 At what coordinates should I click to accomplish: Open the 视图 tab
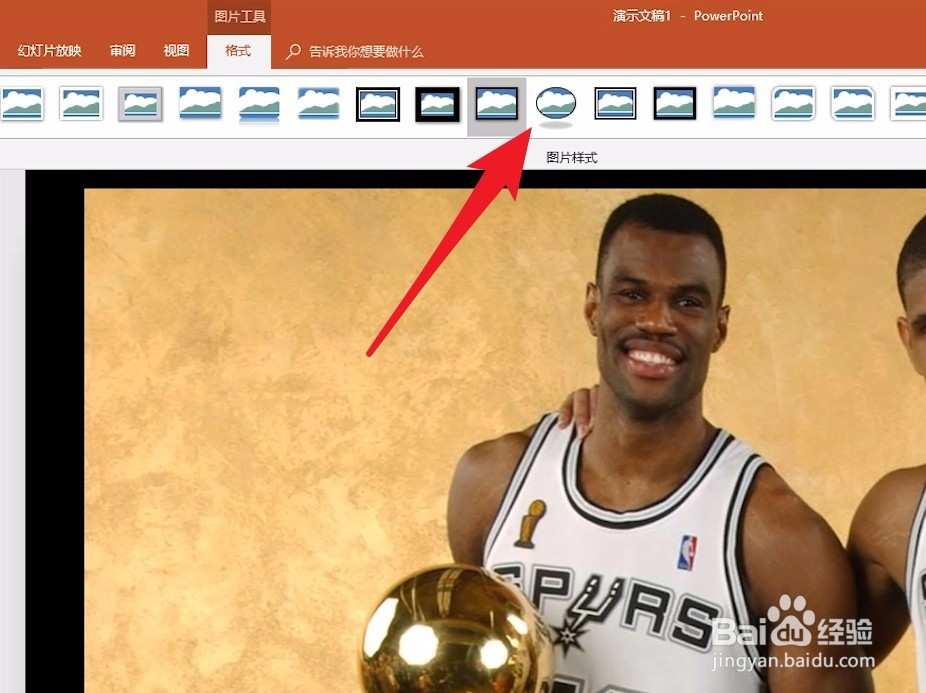tap(177, 51)
